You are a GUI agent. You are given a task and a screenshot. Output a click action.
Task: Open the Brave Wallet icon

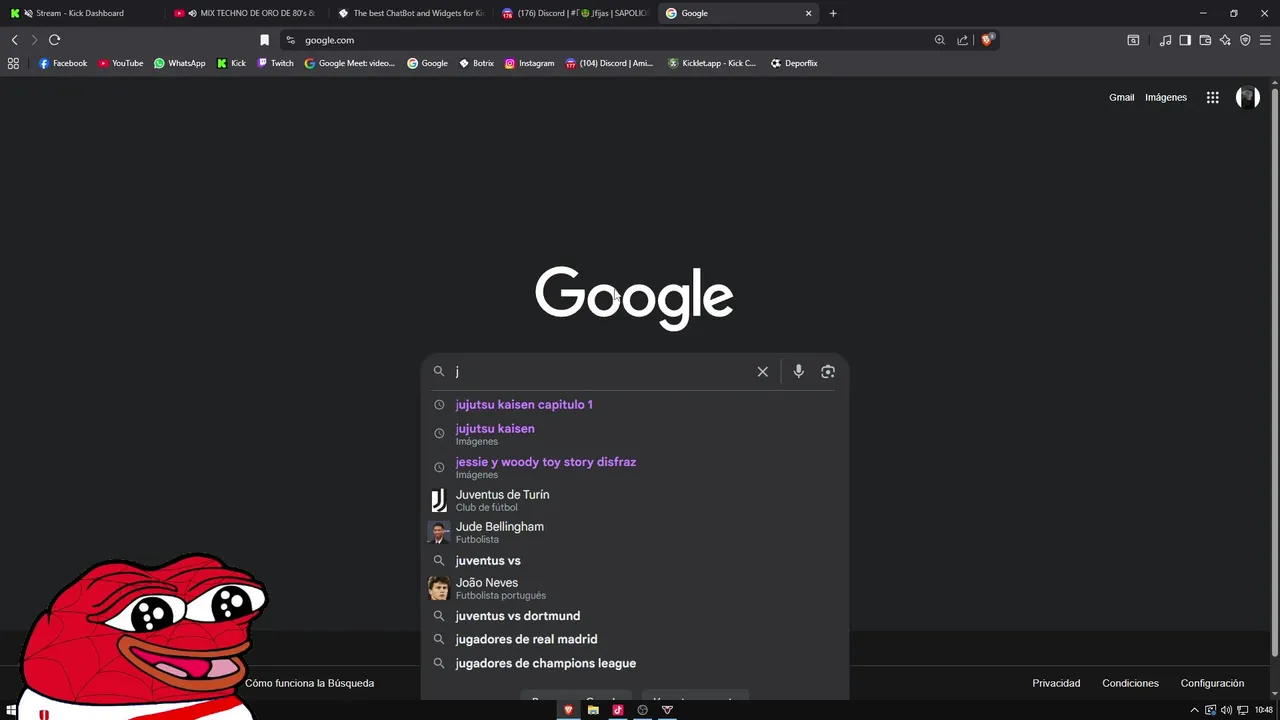point(1205,40)
